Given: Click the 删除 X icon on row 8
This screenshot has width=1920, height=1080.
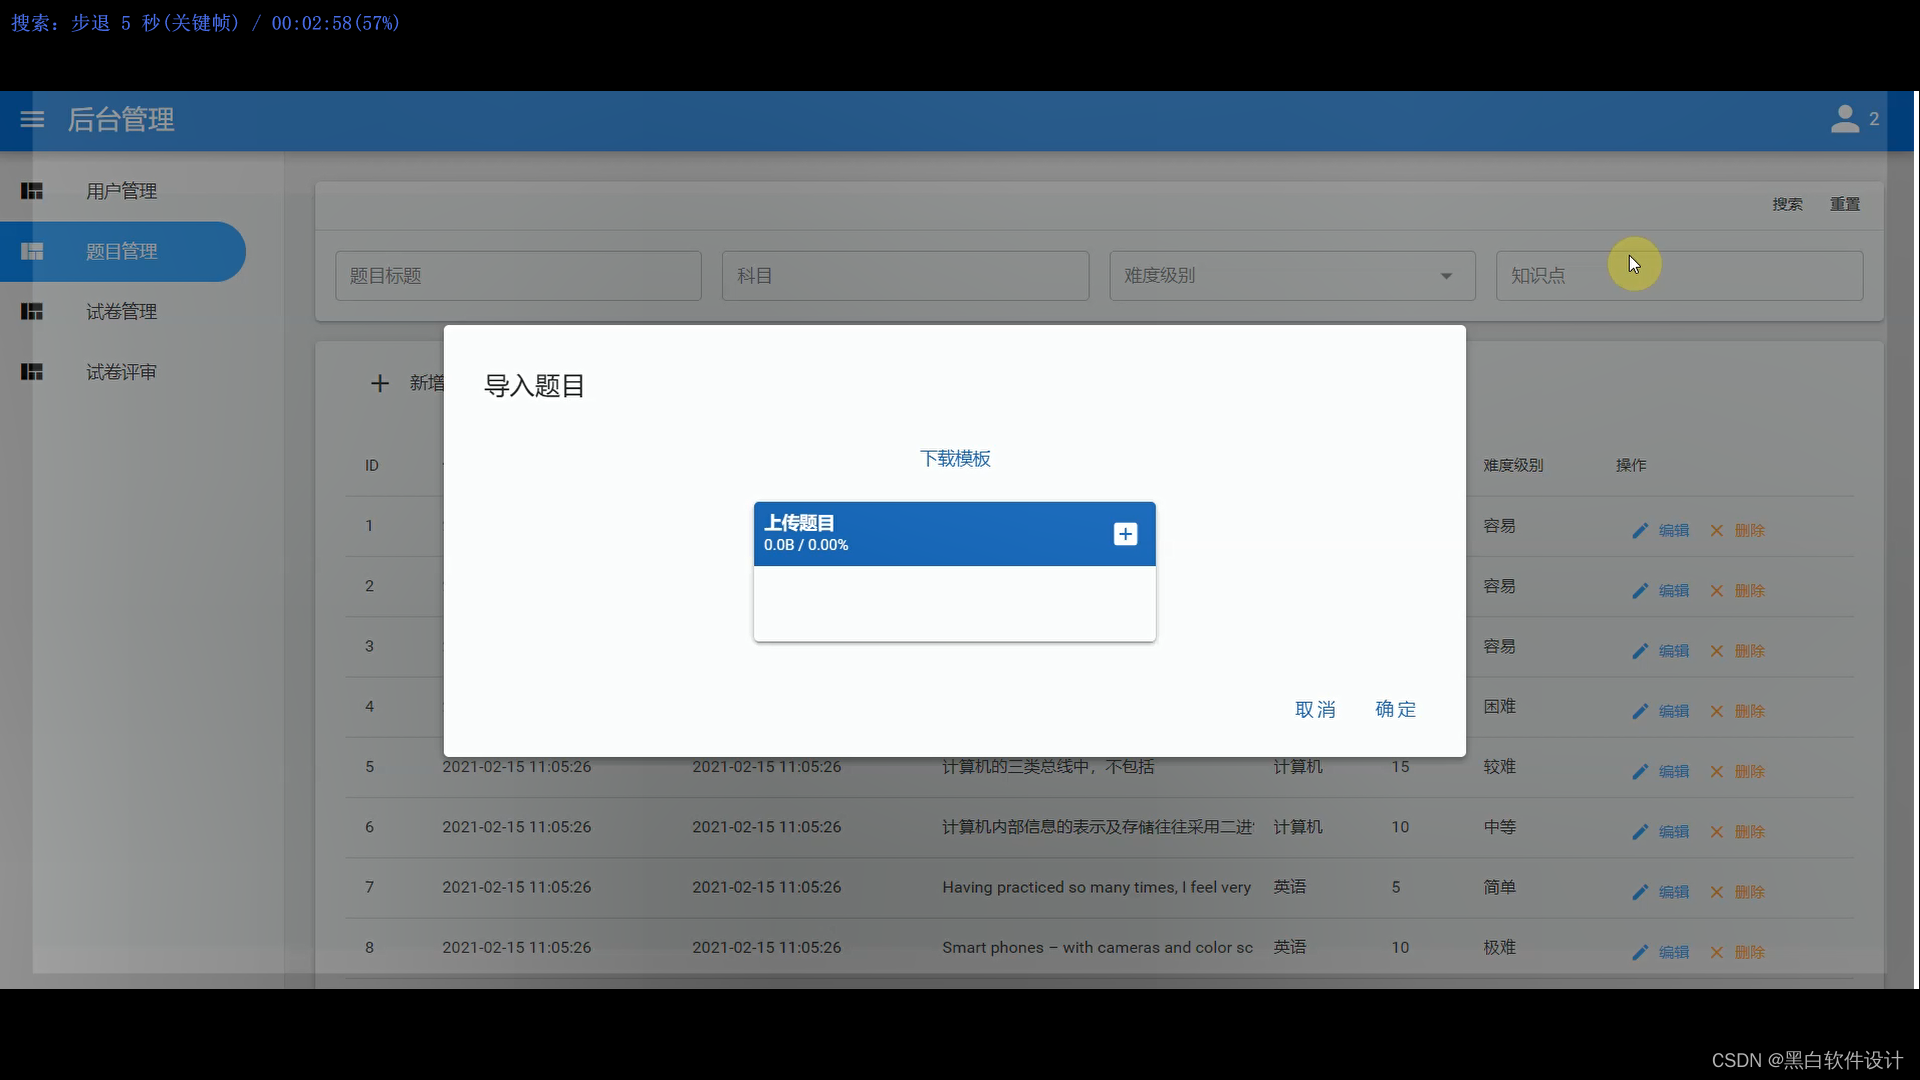Looking at the screenshot, I should (1716, 952).
